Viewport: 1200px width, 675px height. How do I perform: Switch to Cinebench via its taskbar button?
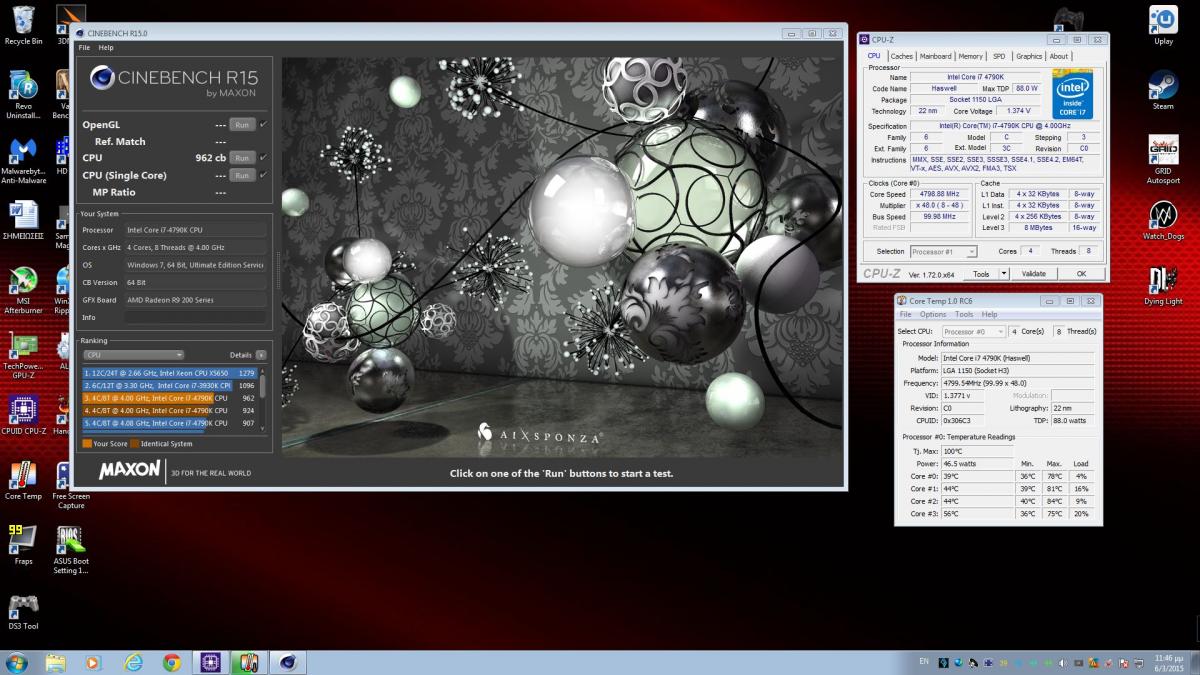[288, 662]
